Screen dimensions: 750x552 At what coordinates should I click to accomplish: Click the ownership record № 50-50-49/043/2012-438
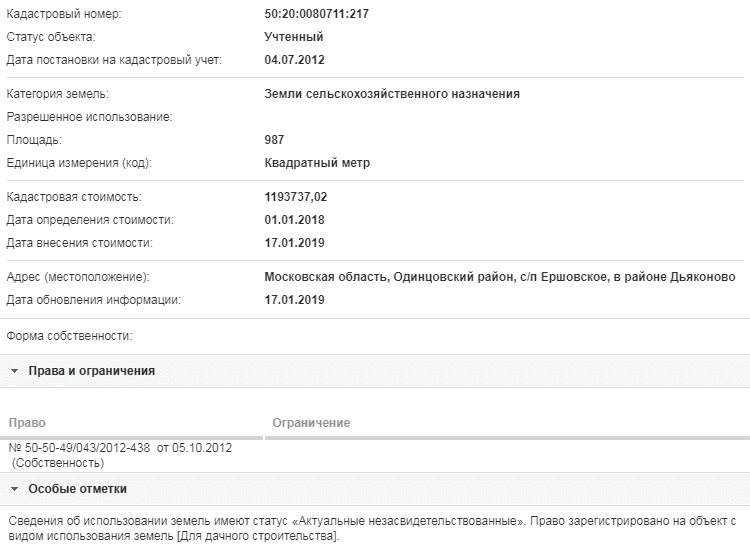(79, 448)
